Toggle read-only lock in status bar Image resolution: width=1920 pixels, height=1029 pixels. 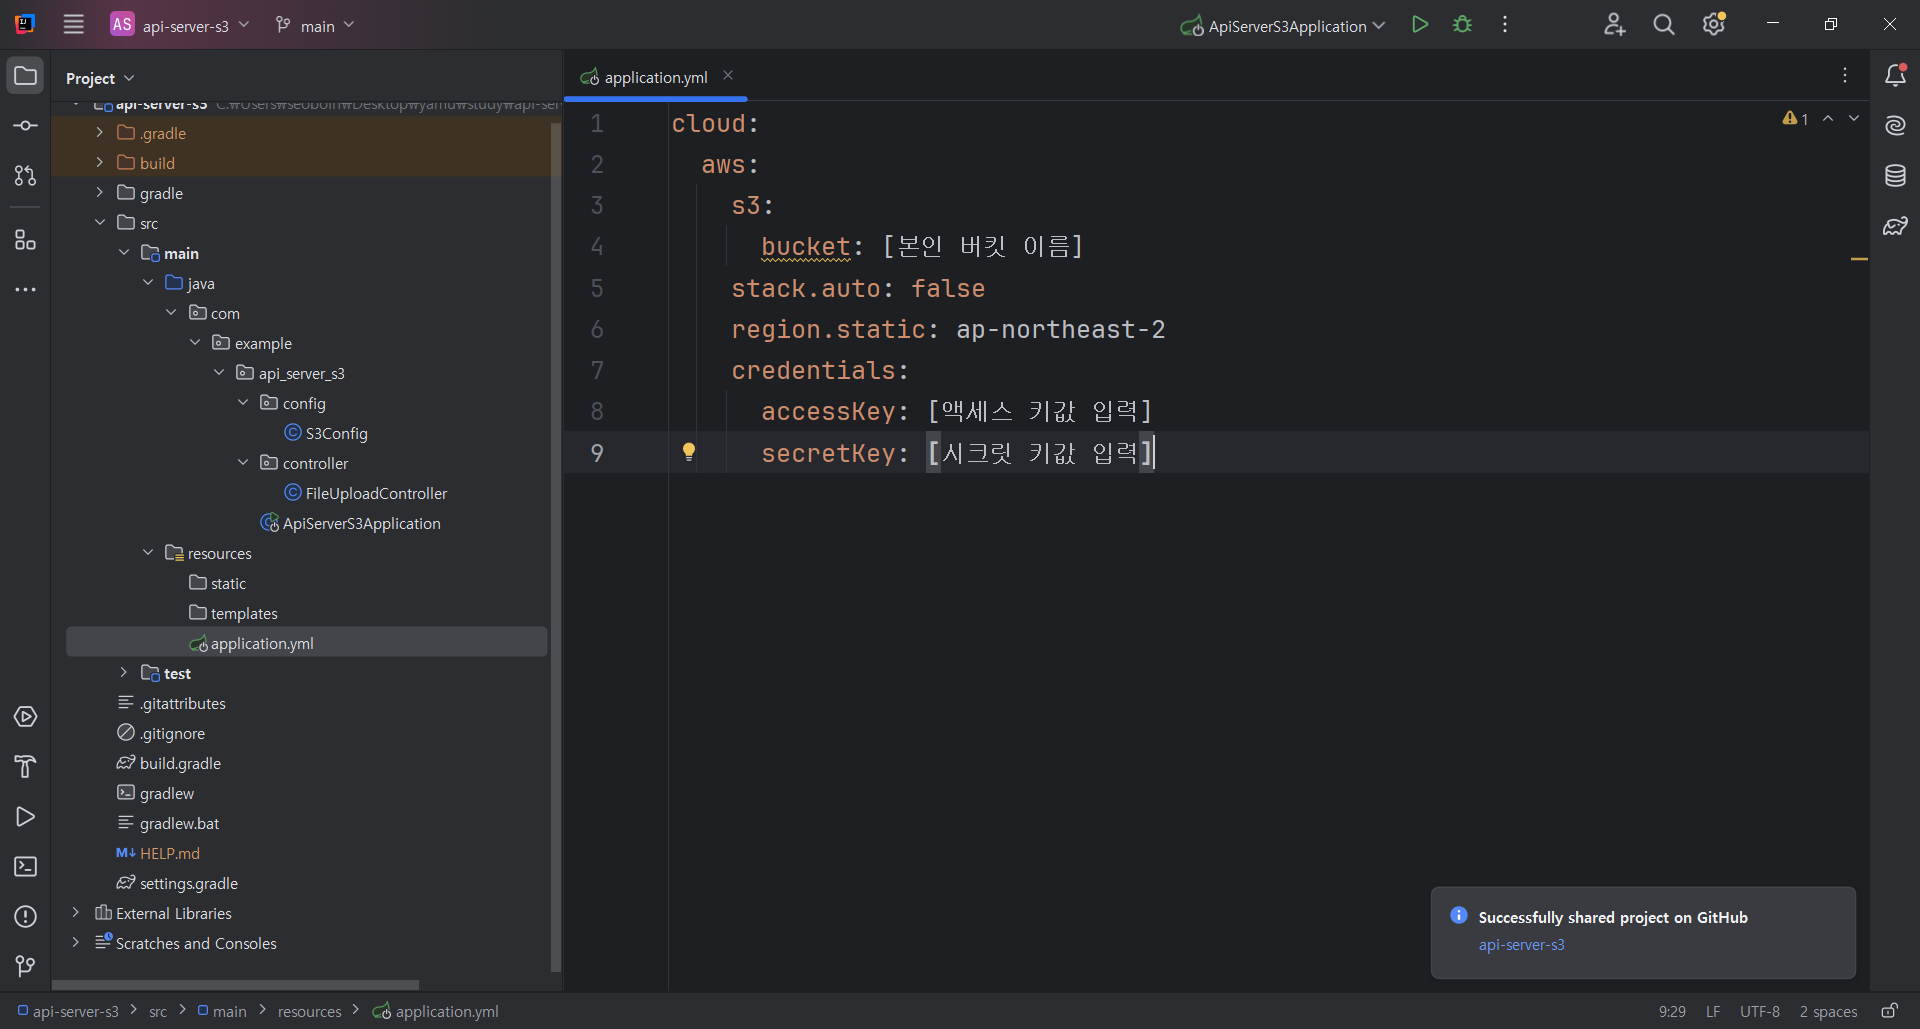[x=1890, y=1011]
